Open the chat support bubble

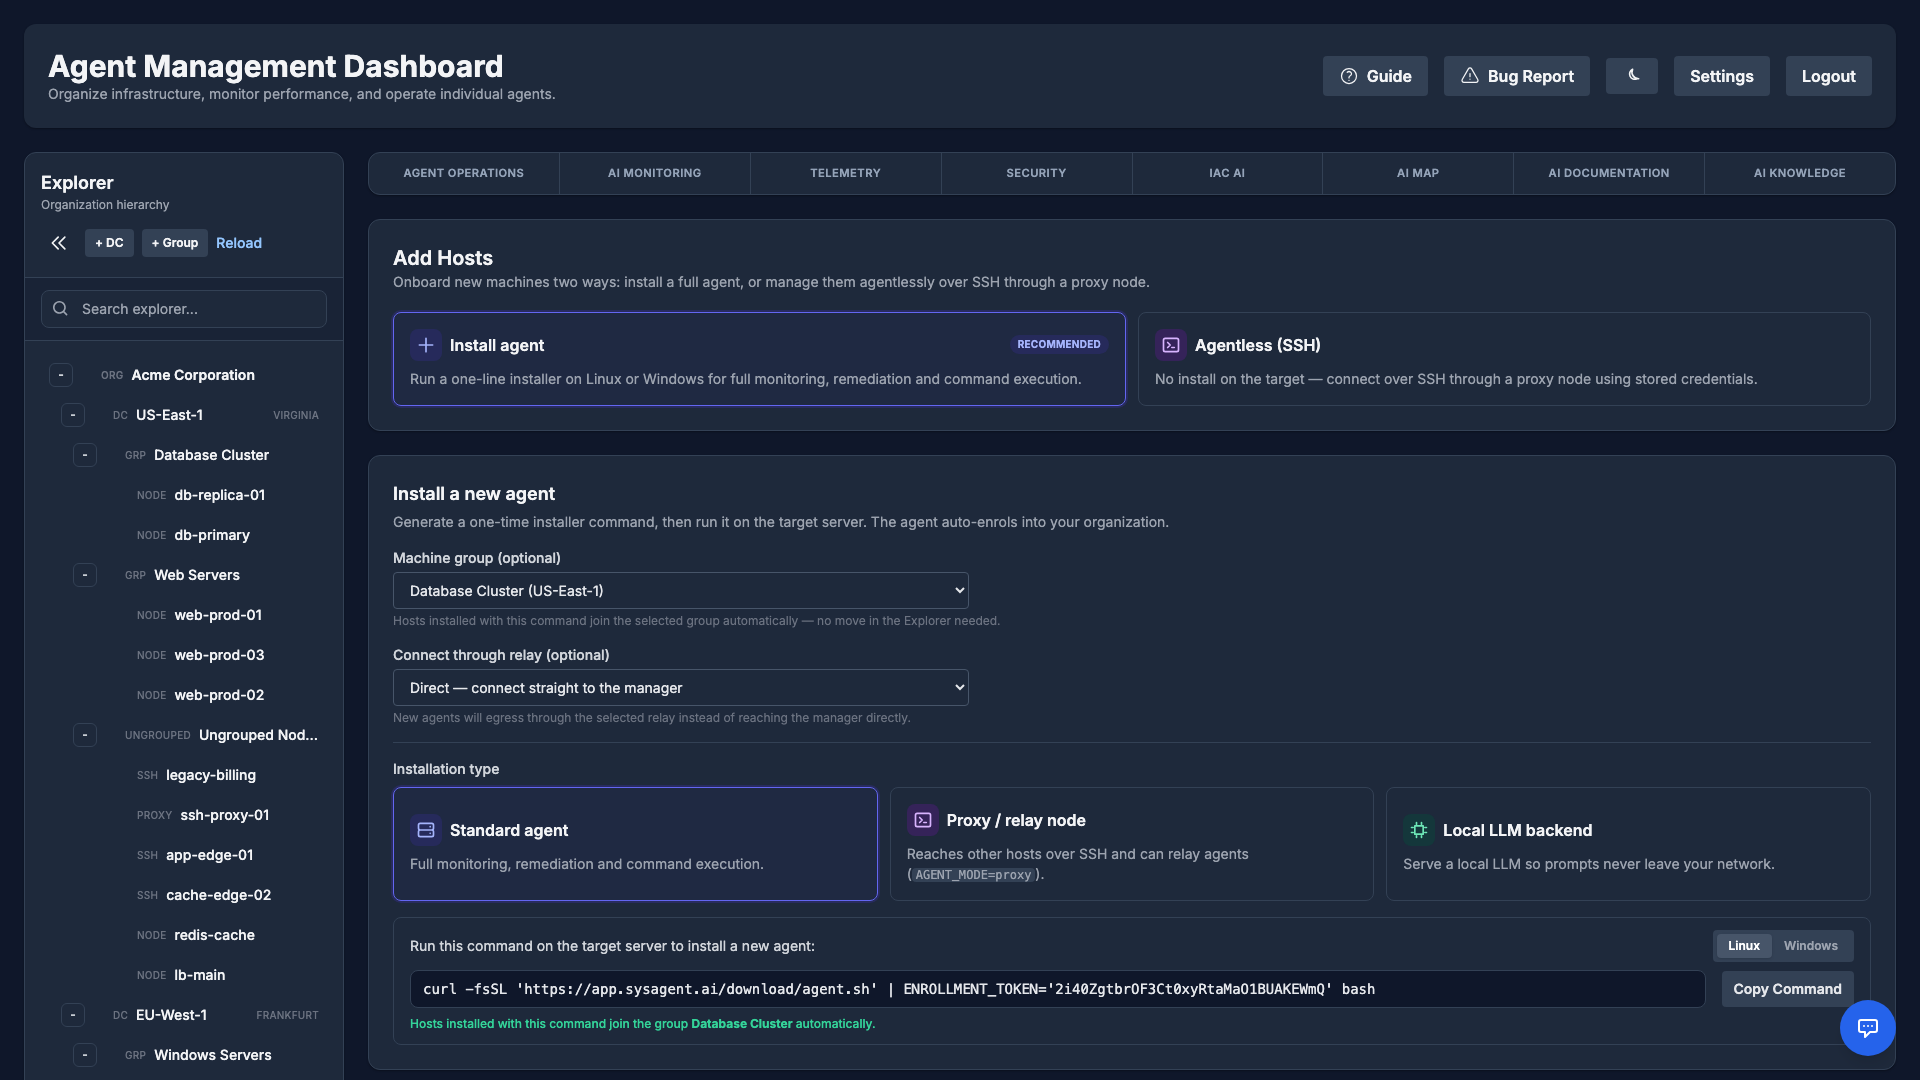[1867, 1028]
